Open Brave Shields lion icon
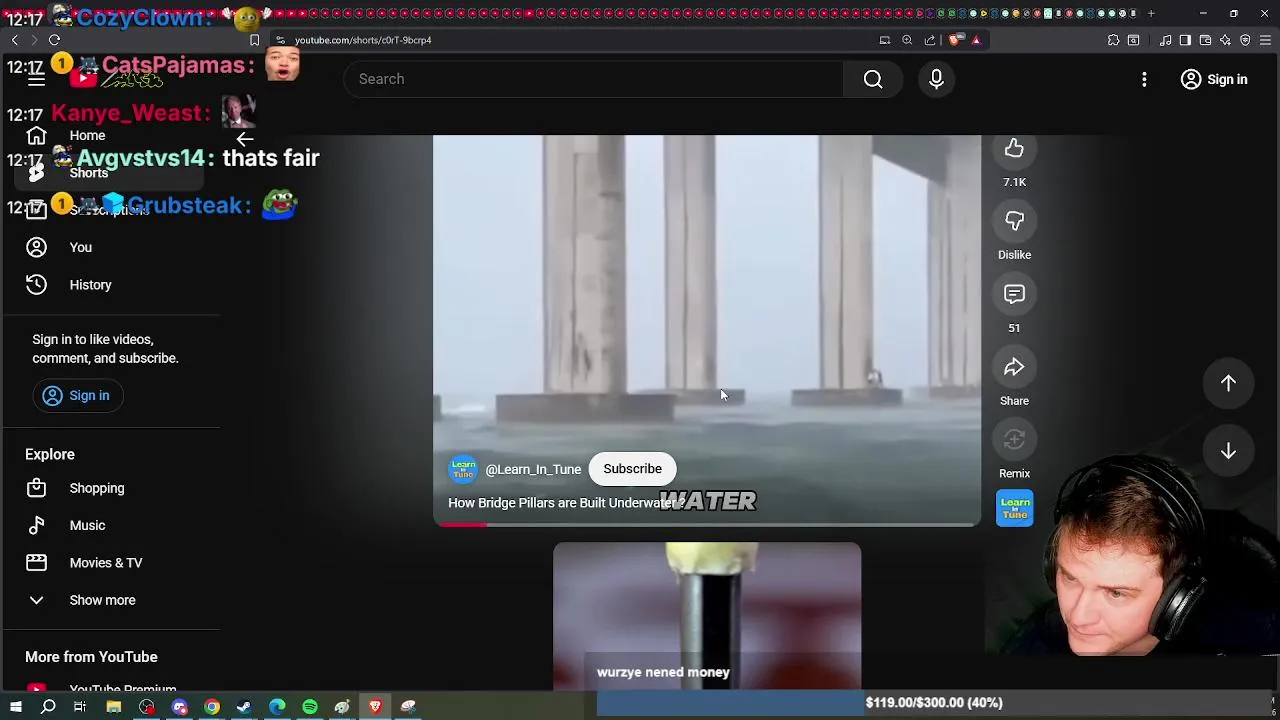The image size is (1280, 720). point(955,40)
